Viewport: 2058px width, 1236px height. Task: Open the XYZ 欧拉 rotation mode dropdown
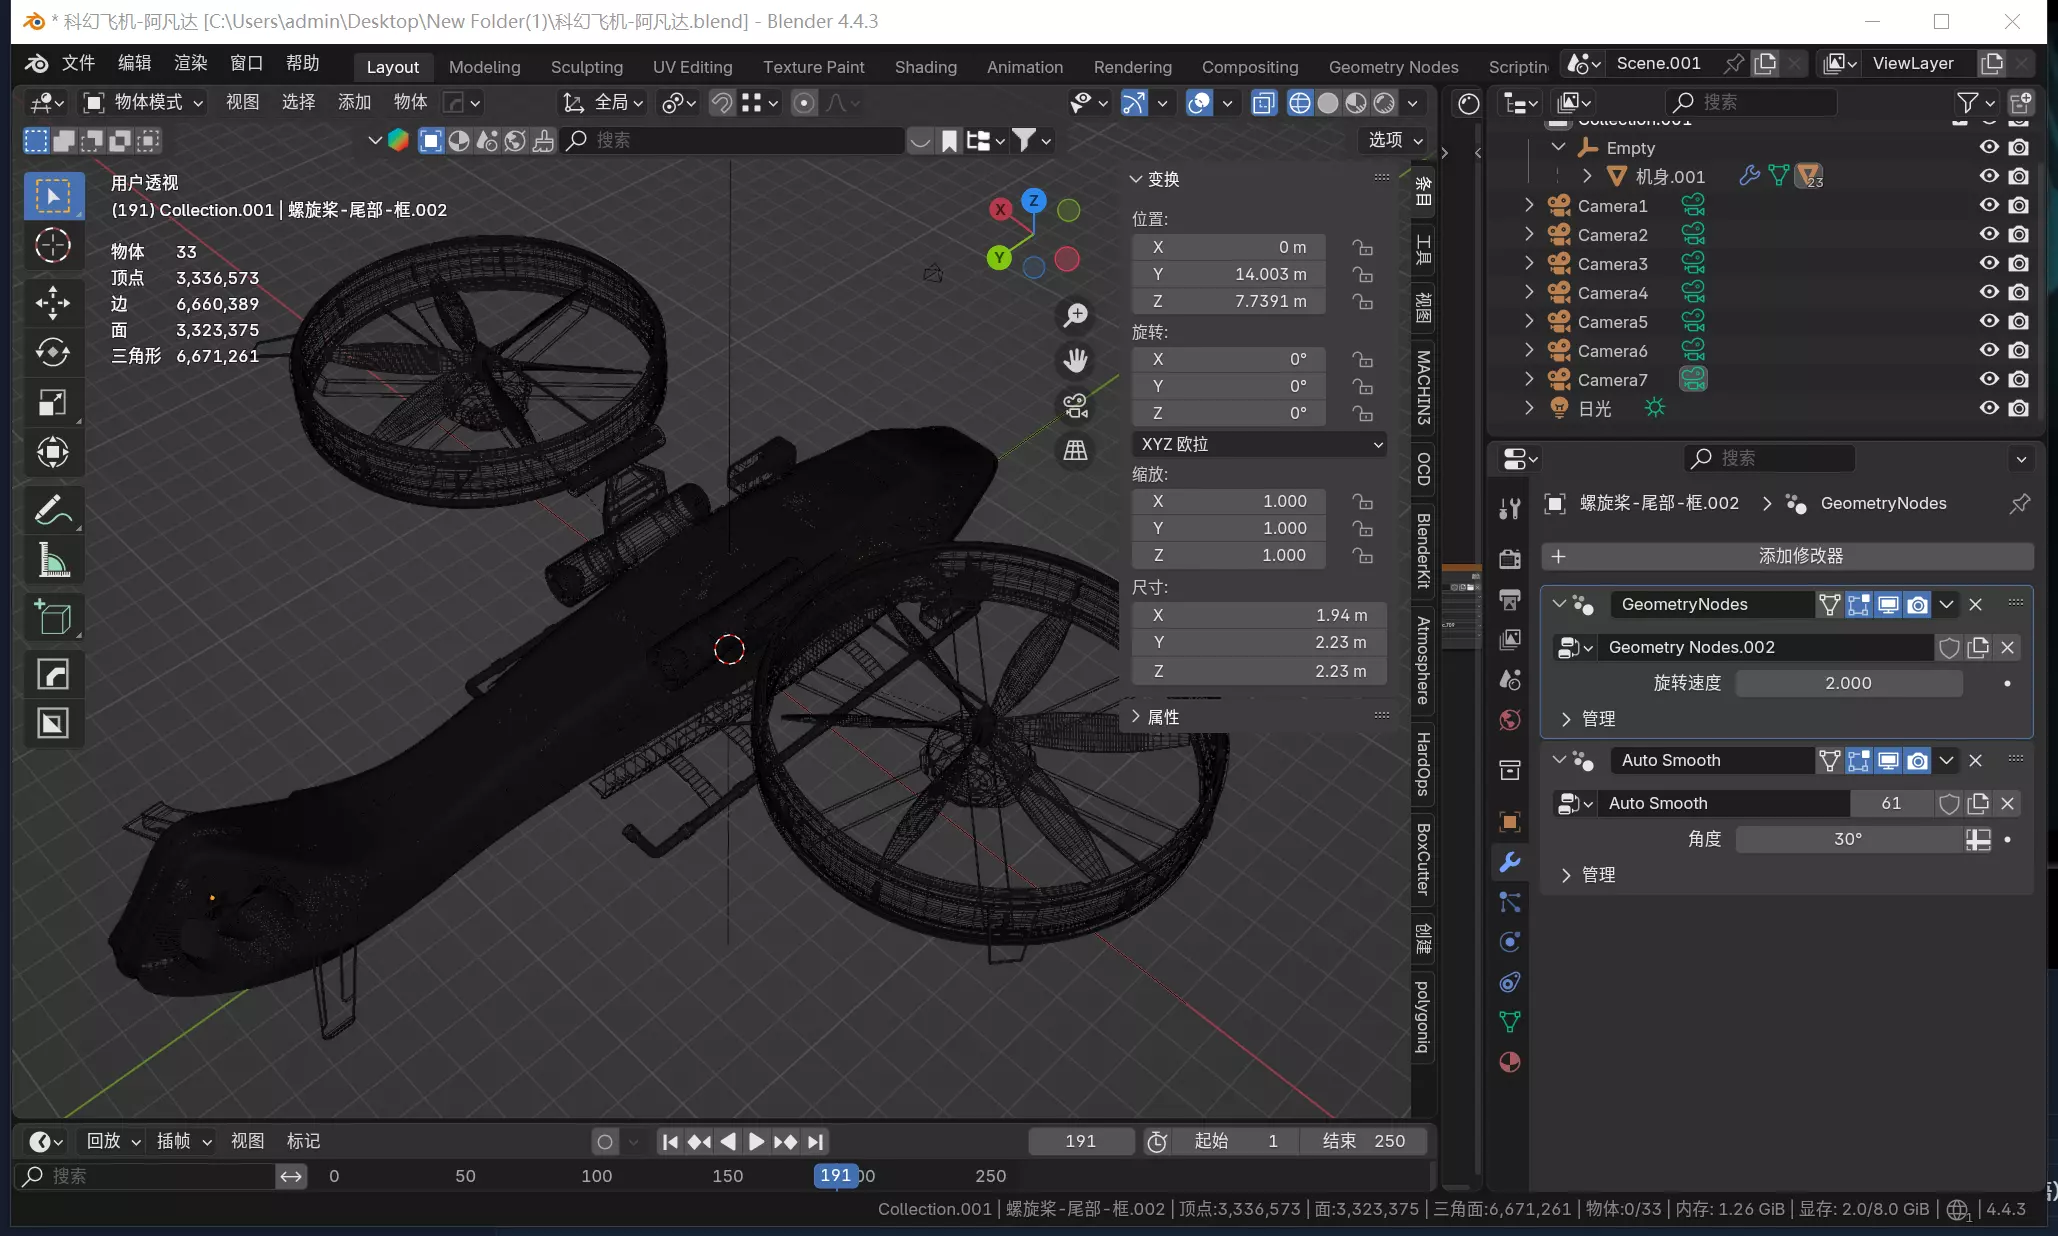tap(1259, 444)
